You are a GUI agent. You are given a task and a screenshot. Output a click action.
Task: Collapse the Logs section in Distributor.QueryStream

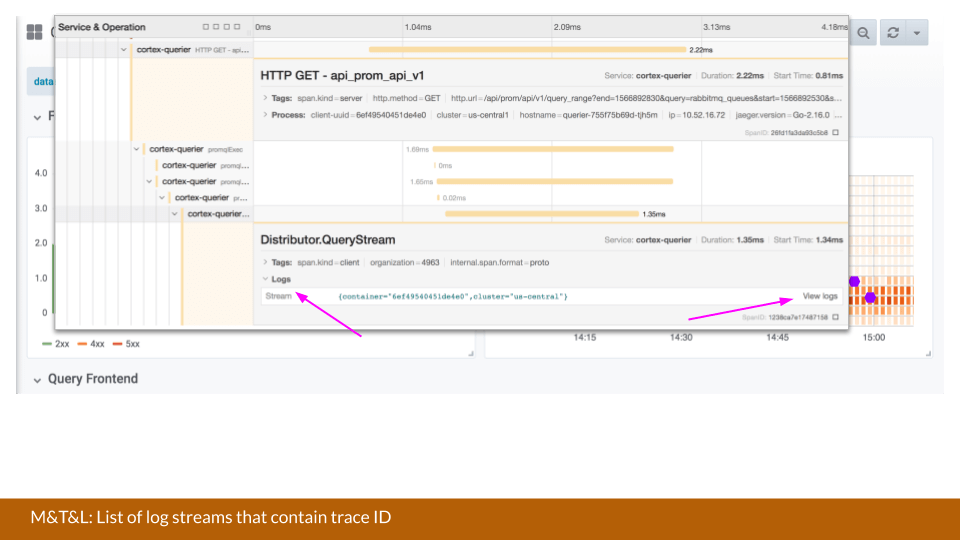coord(265,279)
